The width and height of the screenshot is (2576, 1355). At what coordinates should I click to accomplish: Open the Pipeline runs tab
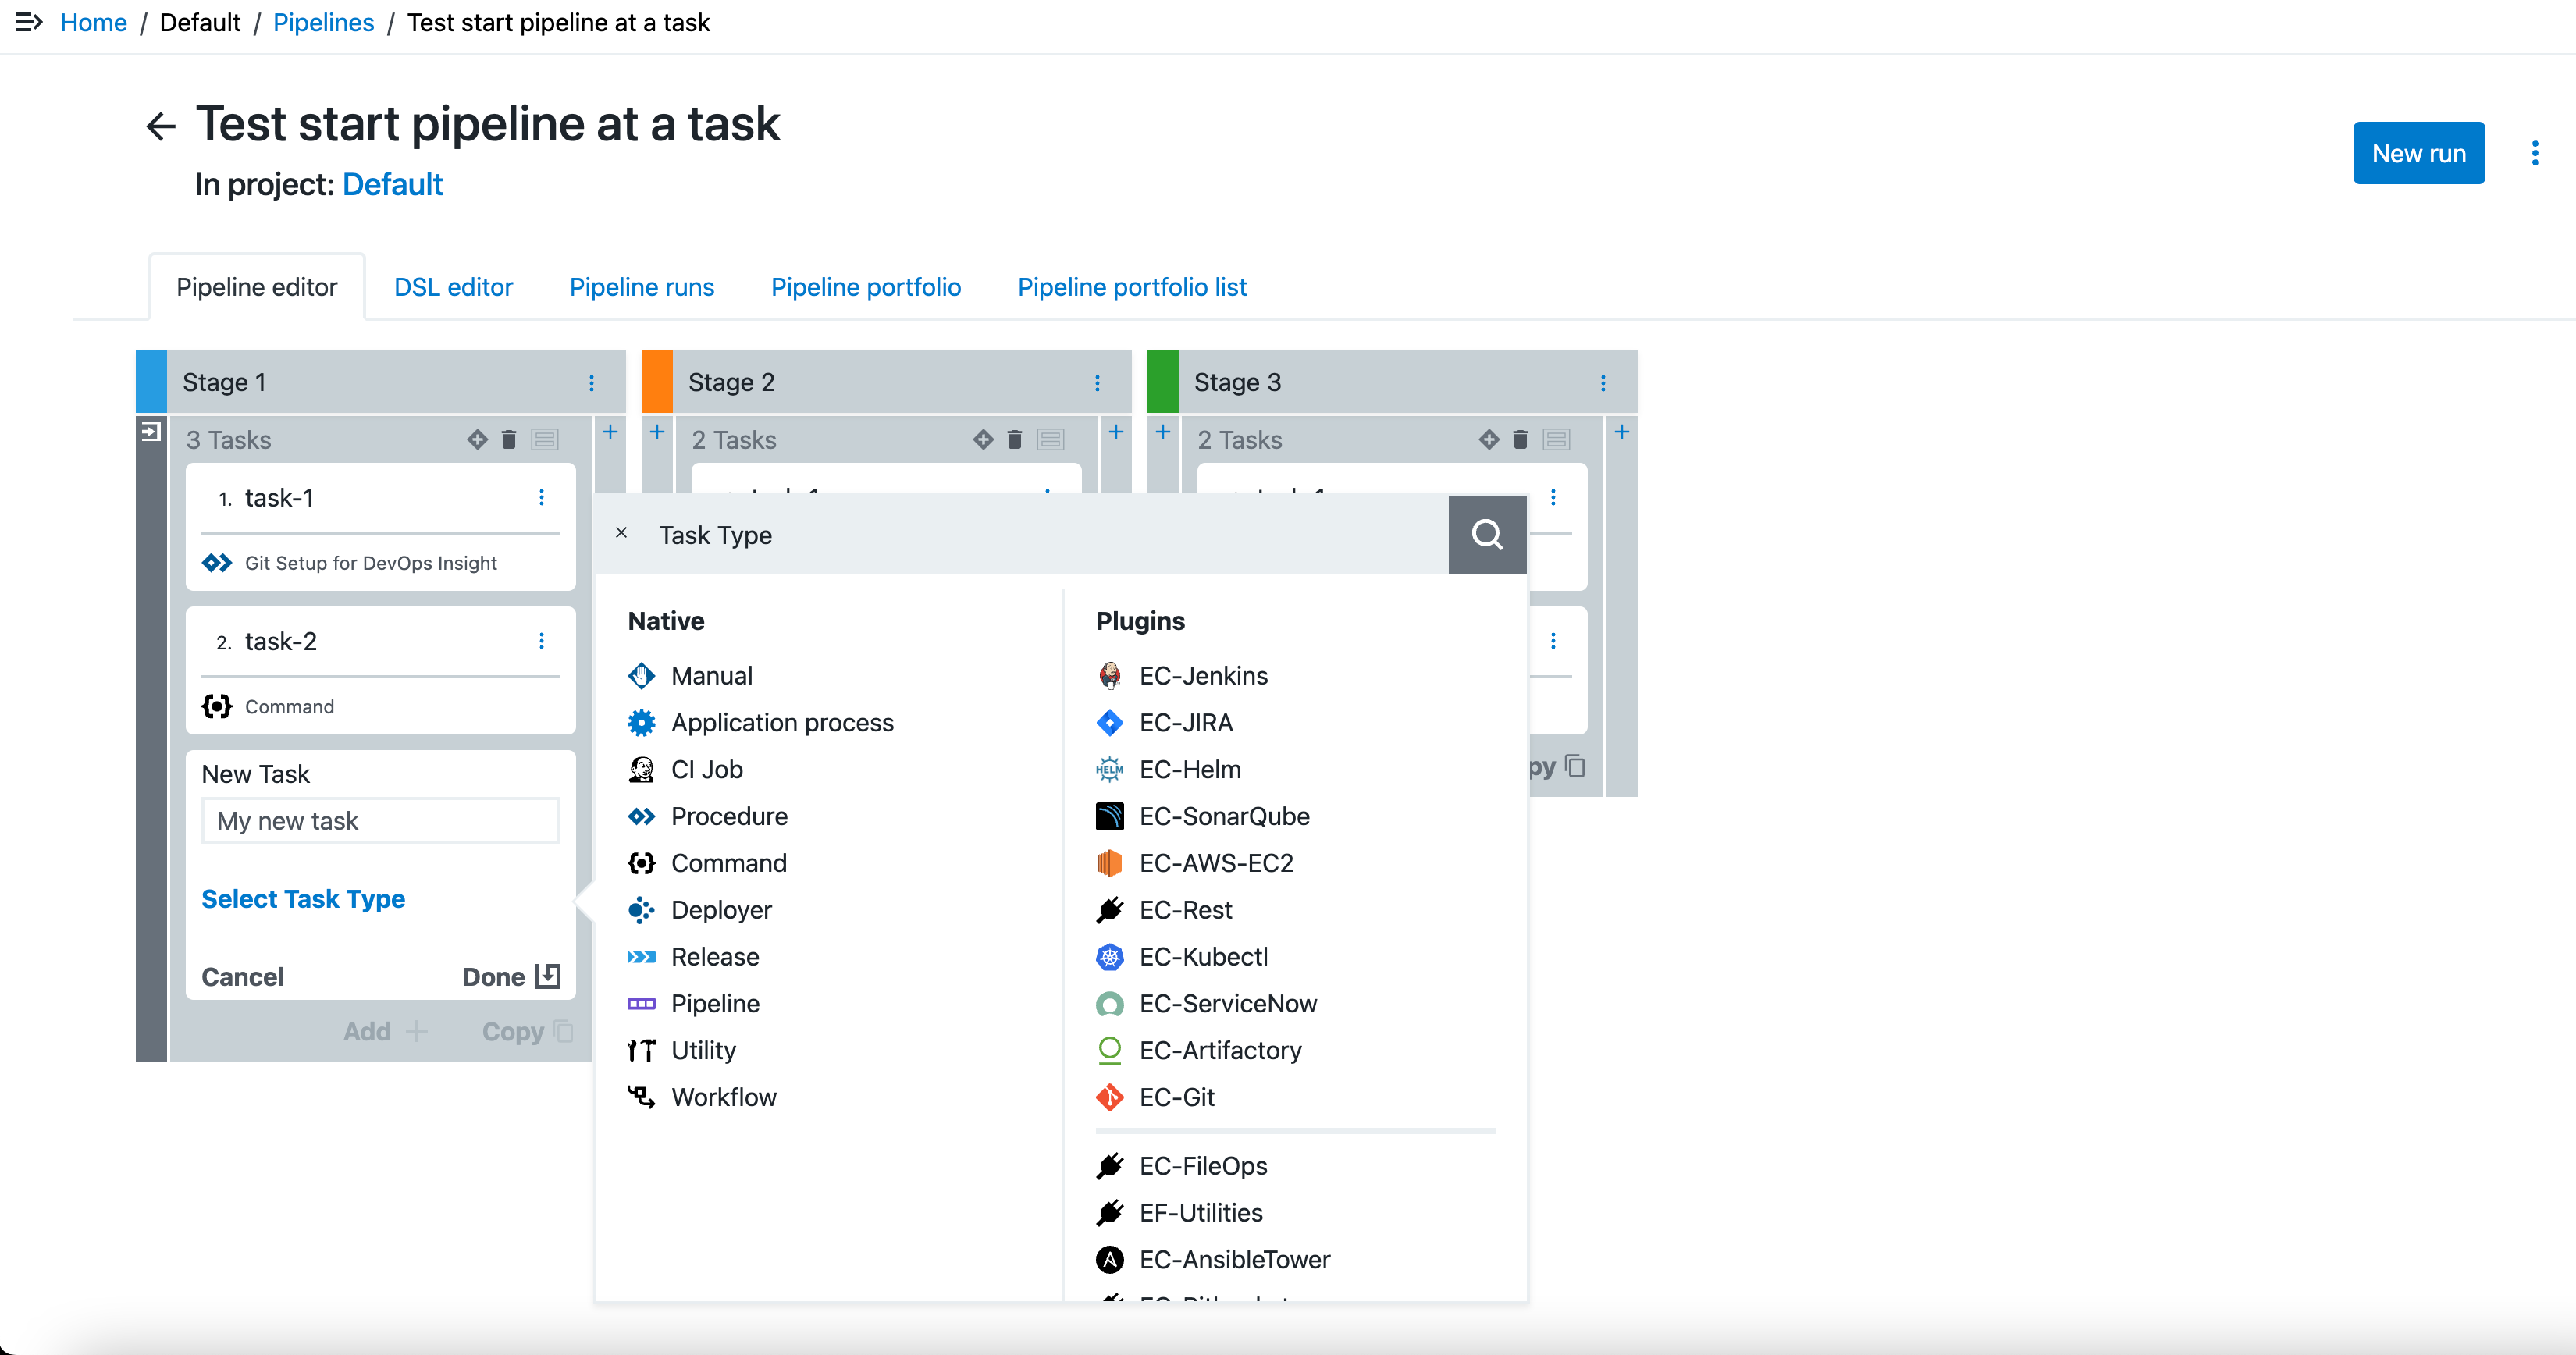coord(641,287)
